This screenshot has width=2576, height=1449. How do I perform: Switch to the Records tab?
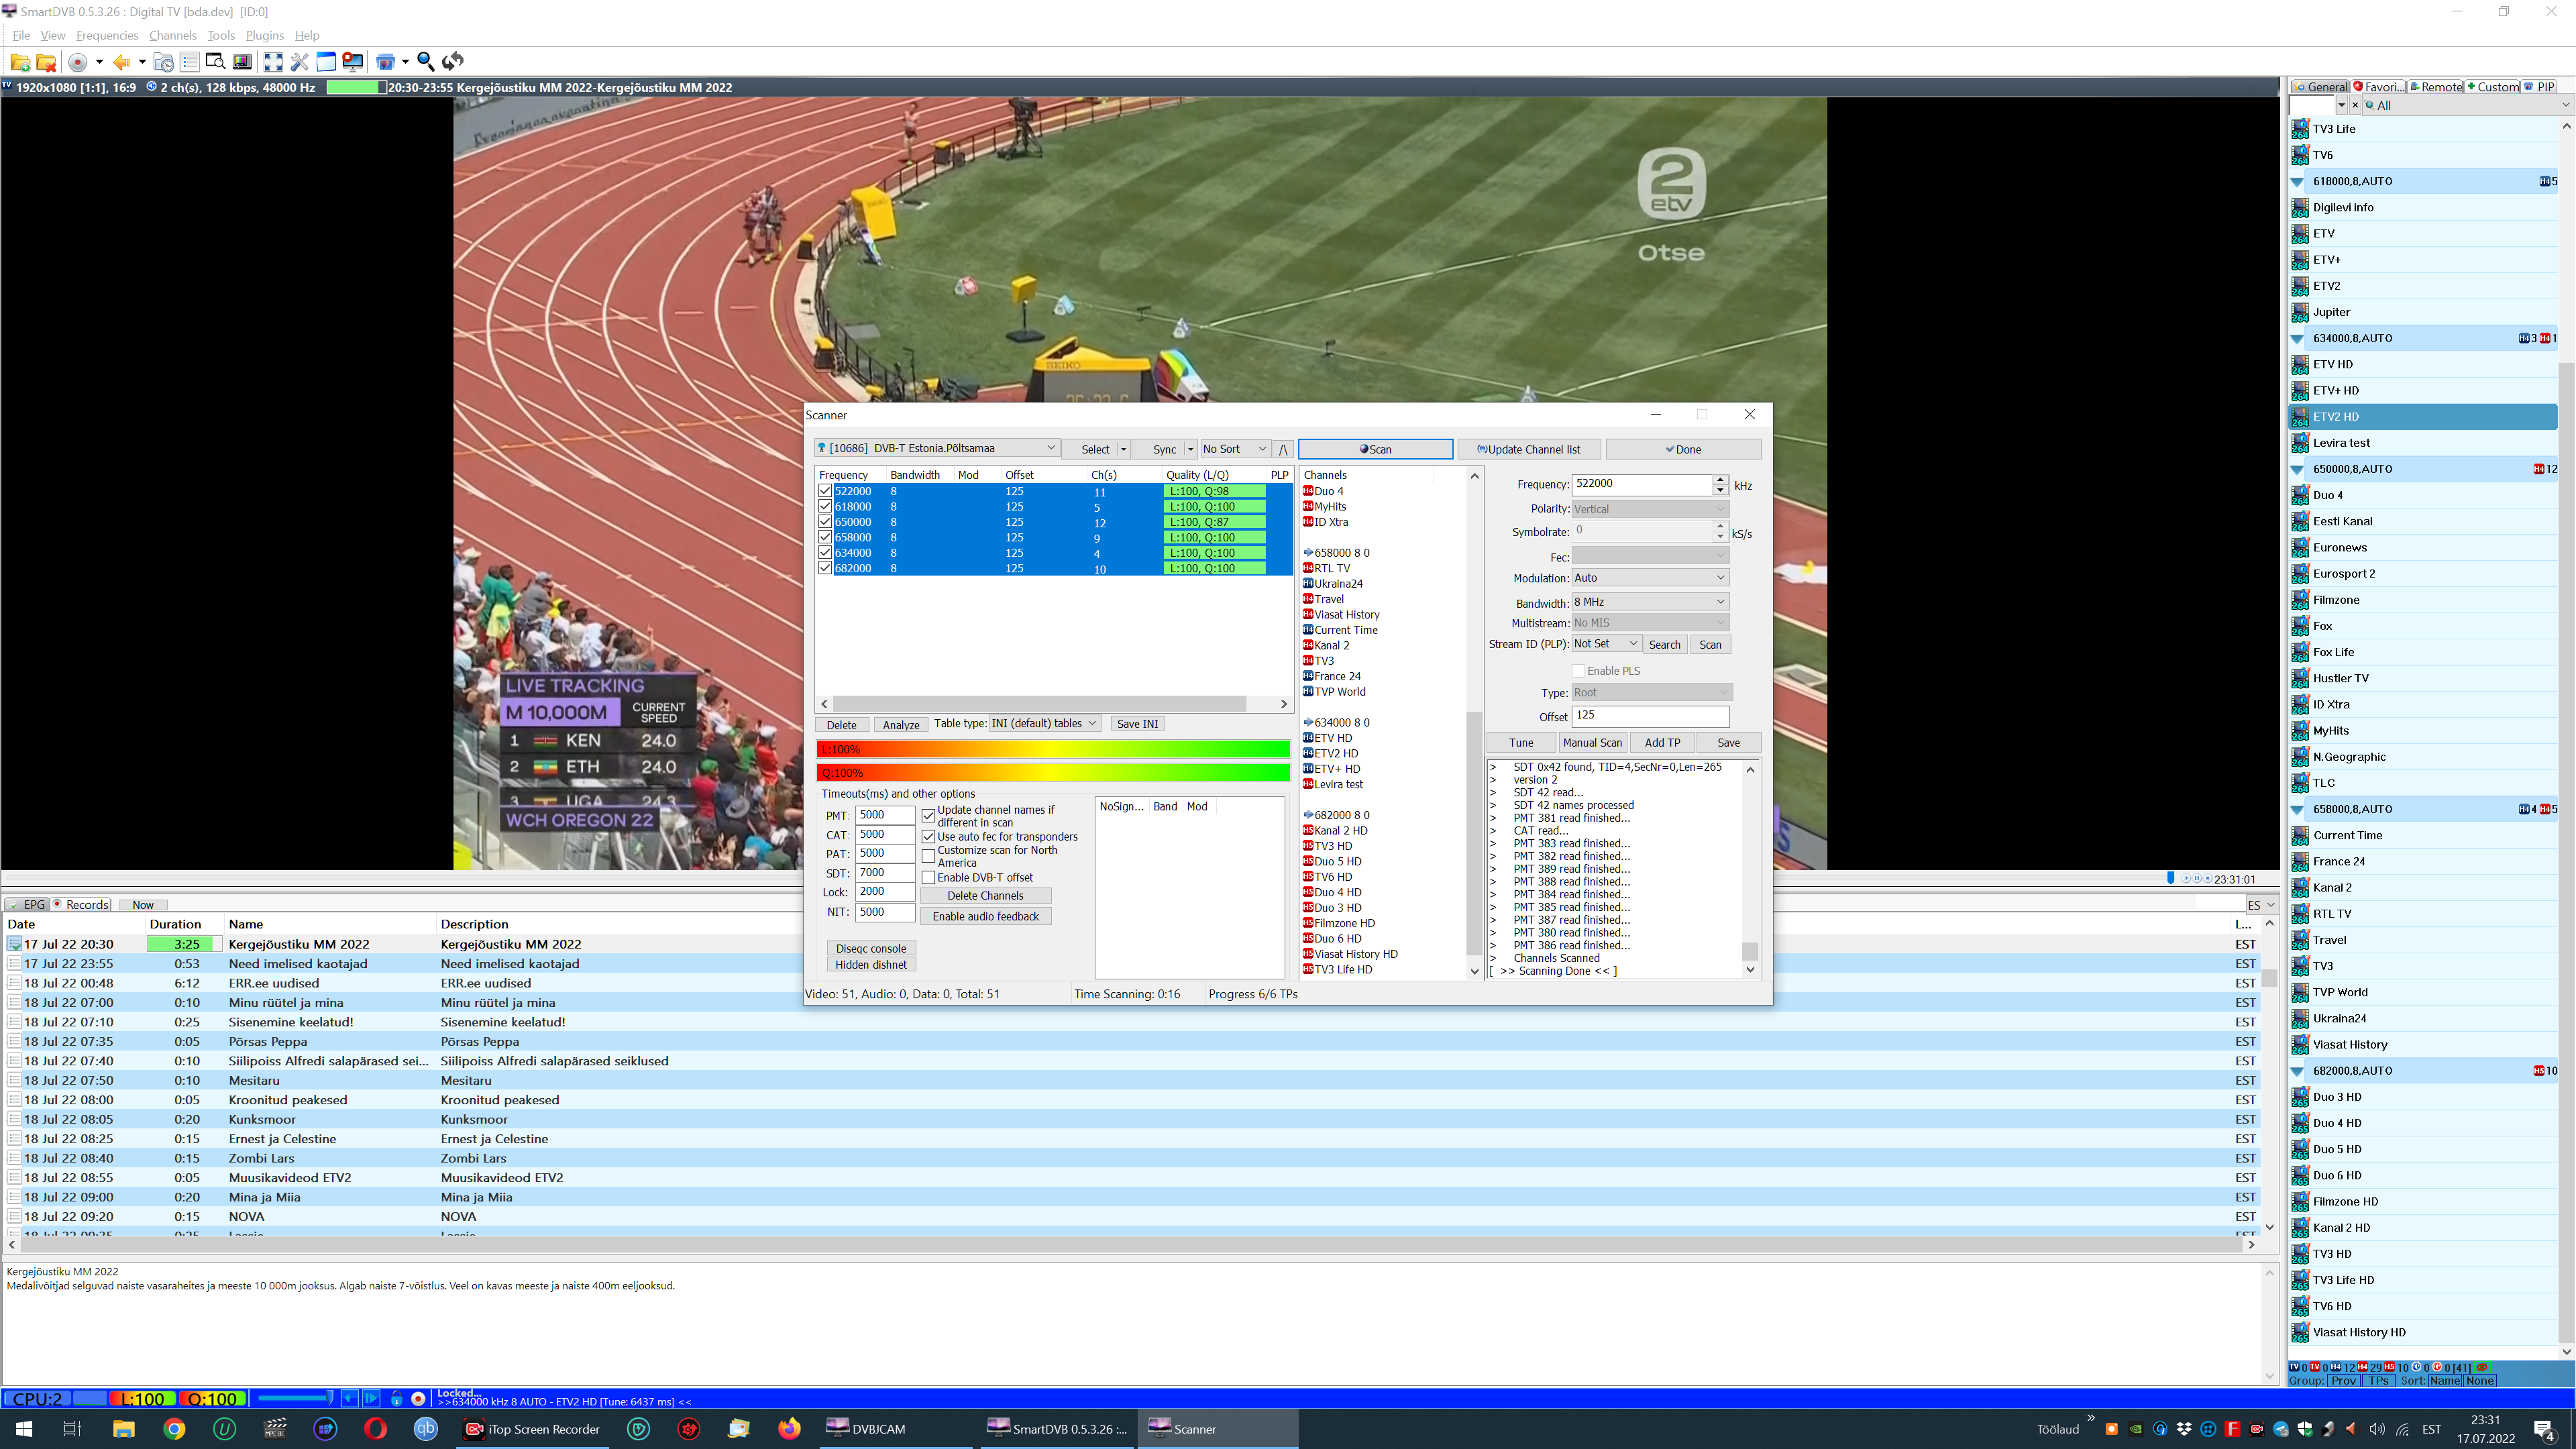[81, 905]
